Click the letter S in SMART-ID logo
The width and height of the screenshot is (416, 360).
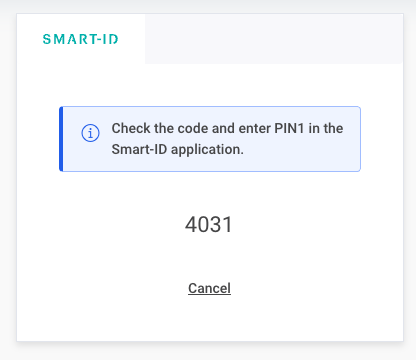pos(47,39)
